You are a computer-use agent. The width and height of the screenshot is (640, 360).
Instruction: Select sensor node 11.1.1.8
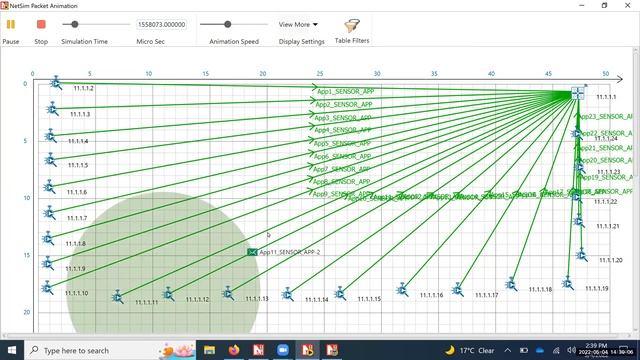48,238
